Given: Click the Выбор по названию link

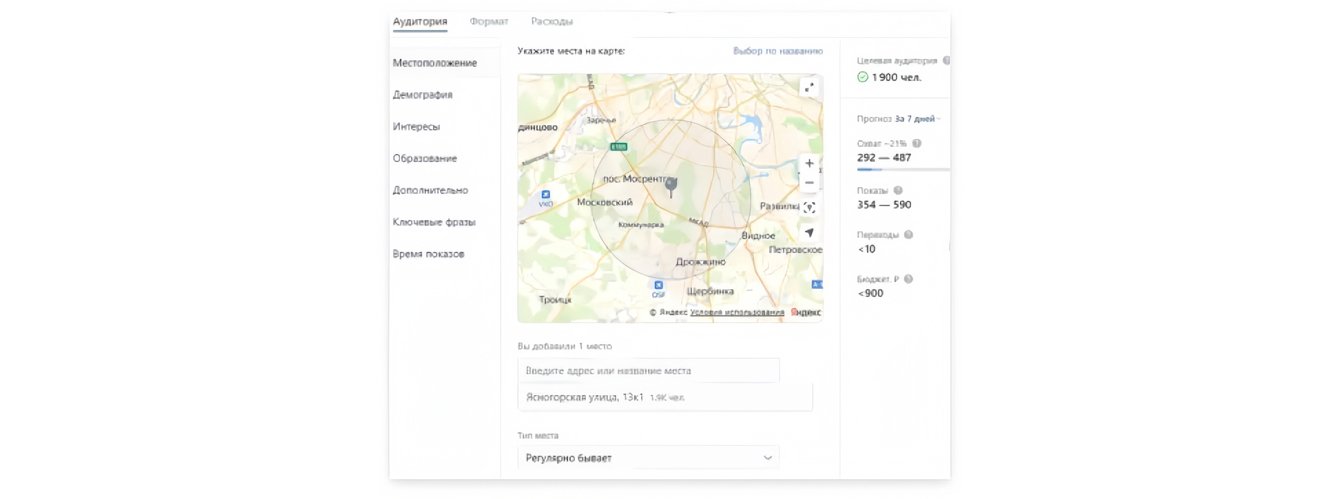Looking at the screenshot, I should point(777,50).
